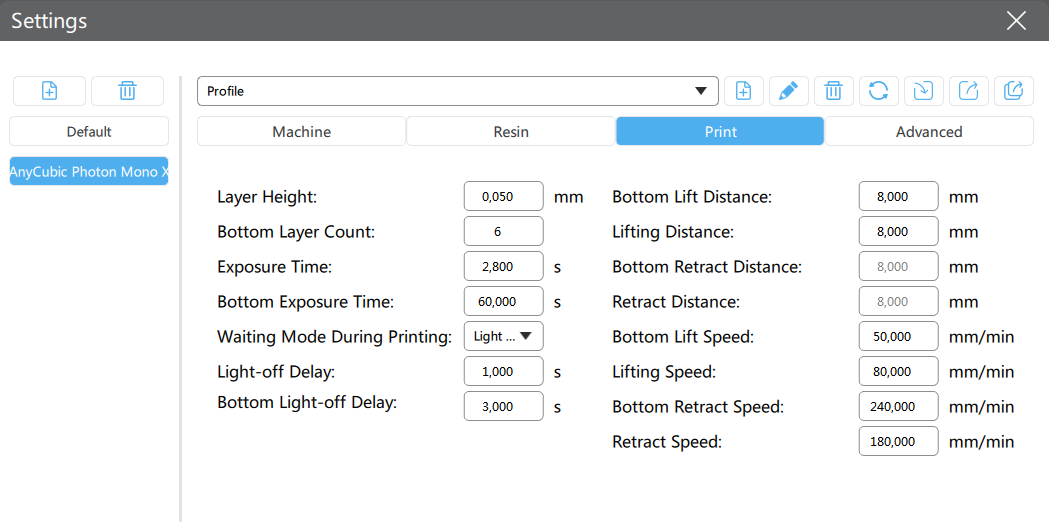Rename profile using the pencil icon

pyautogui.click(x=789, y=91)
